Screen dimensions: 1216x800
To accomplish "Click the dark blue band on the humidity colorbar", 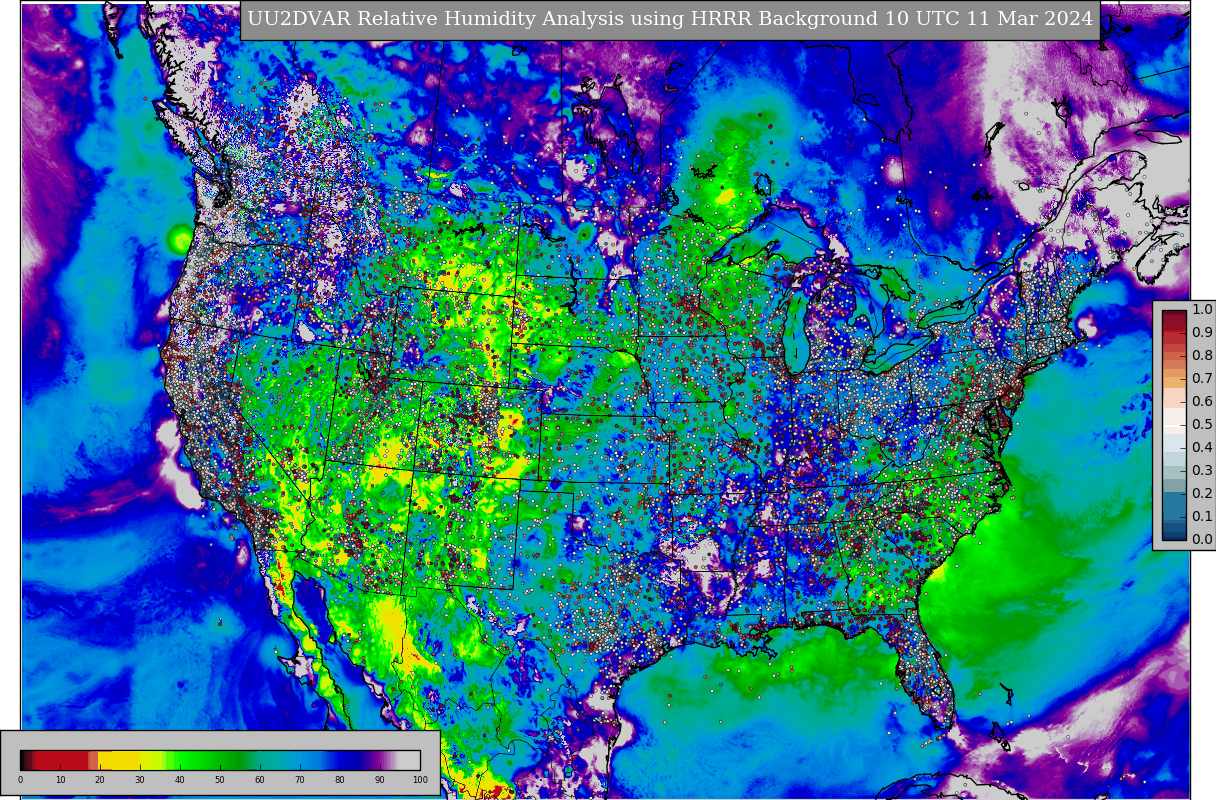I will (x=345, y=760).
